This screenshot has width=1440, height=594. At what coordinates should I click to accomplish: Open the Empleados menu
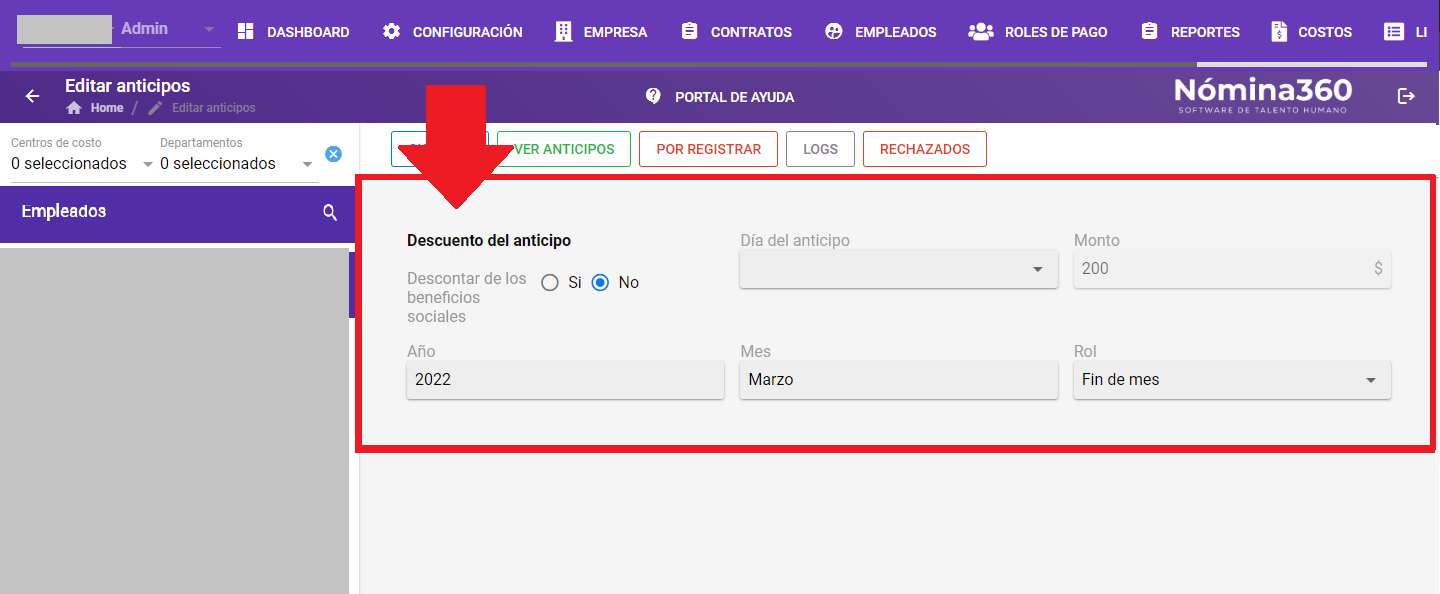coord(881,32)
